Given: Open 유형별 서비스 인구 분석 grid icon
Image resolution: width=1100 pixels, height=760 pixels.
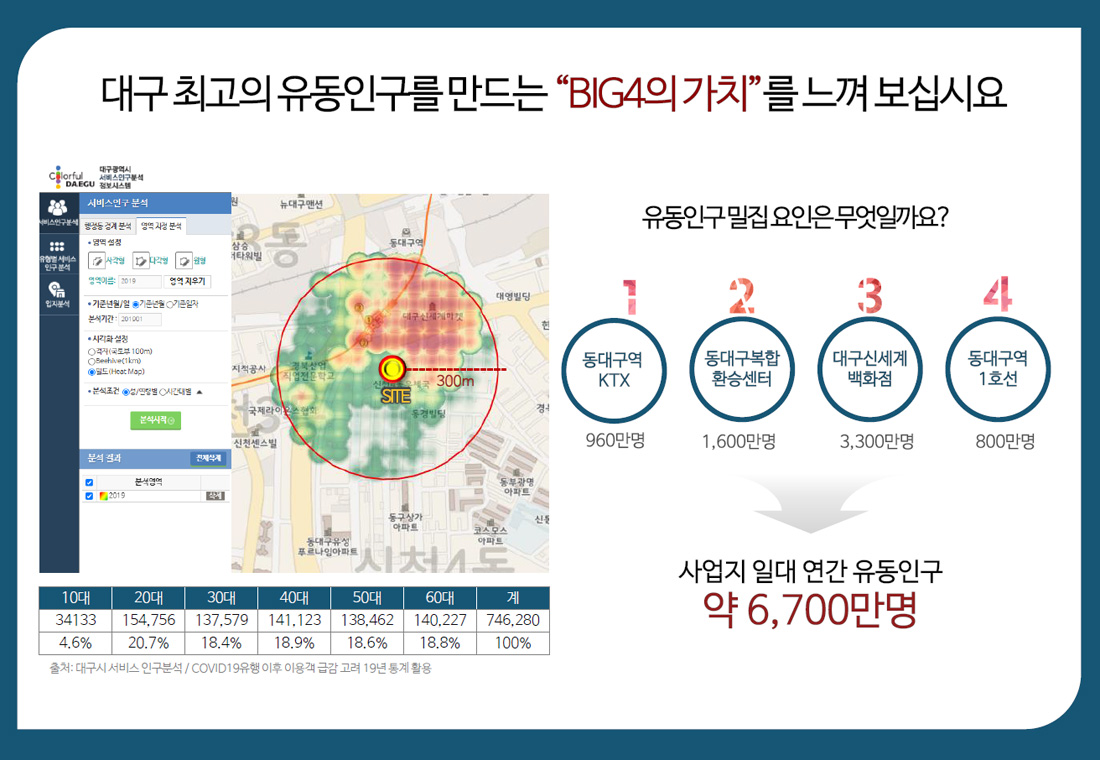Looking at the screenshot, I should [57, 246].
